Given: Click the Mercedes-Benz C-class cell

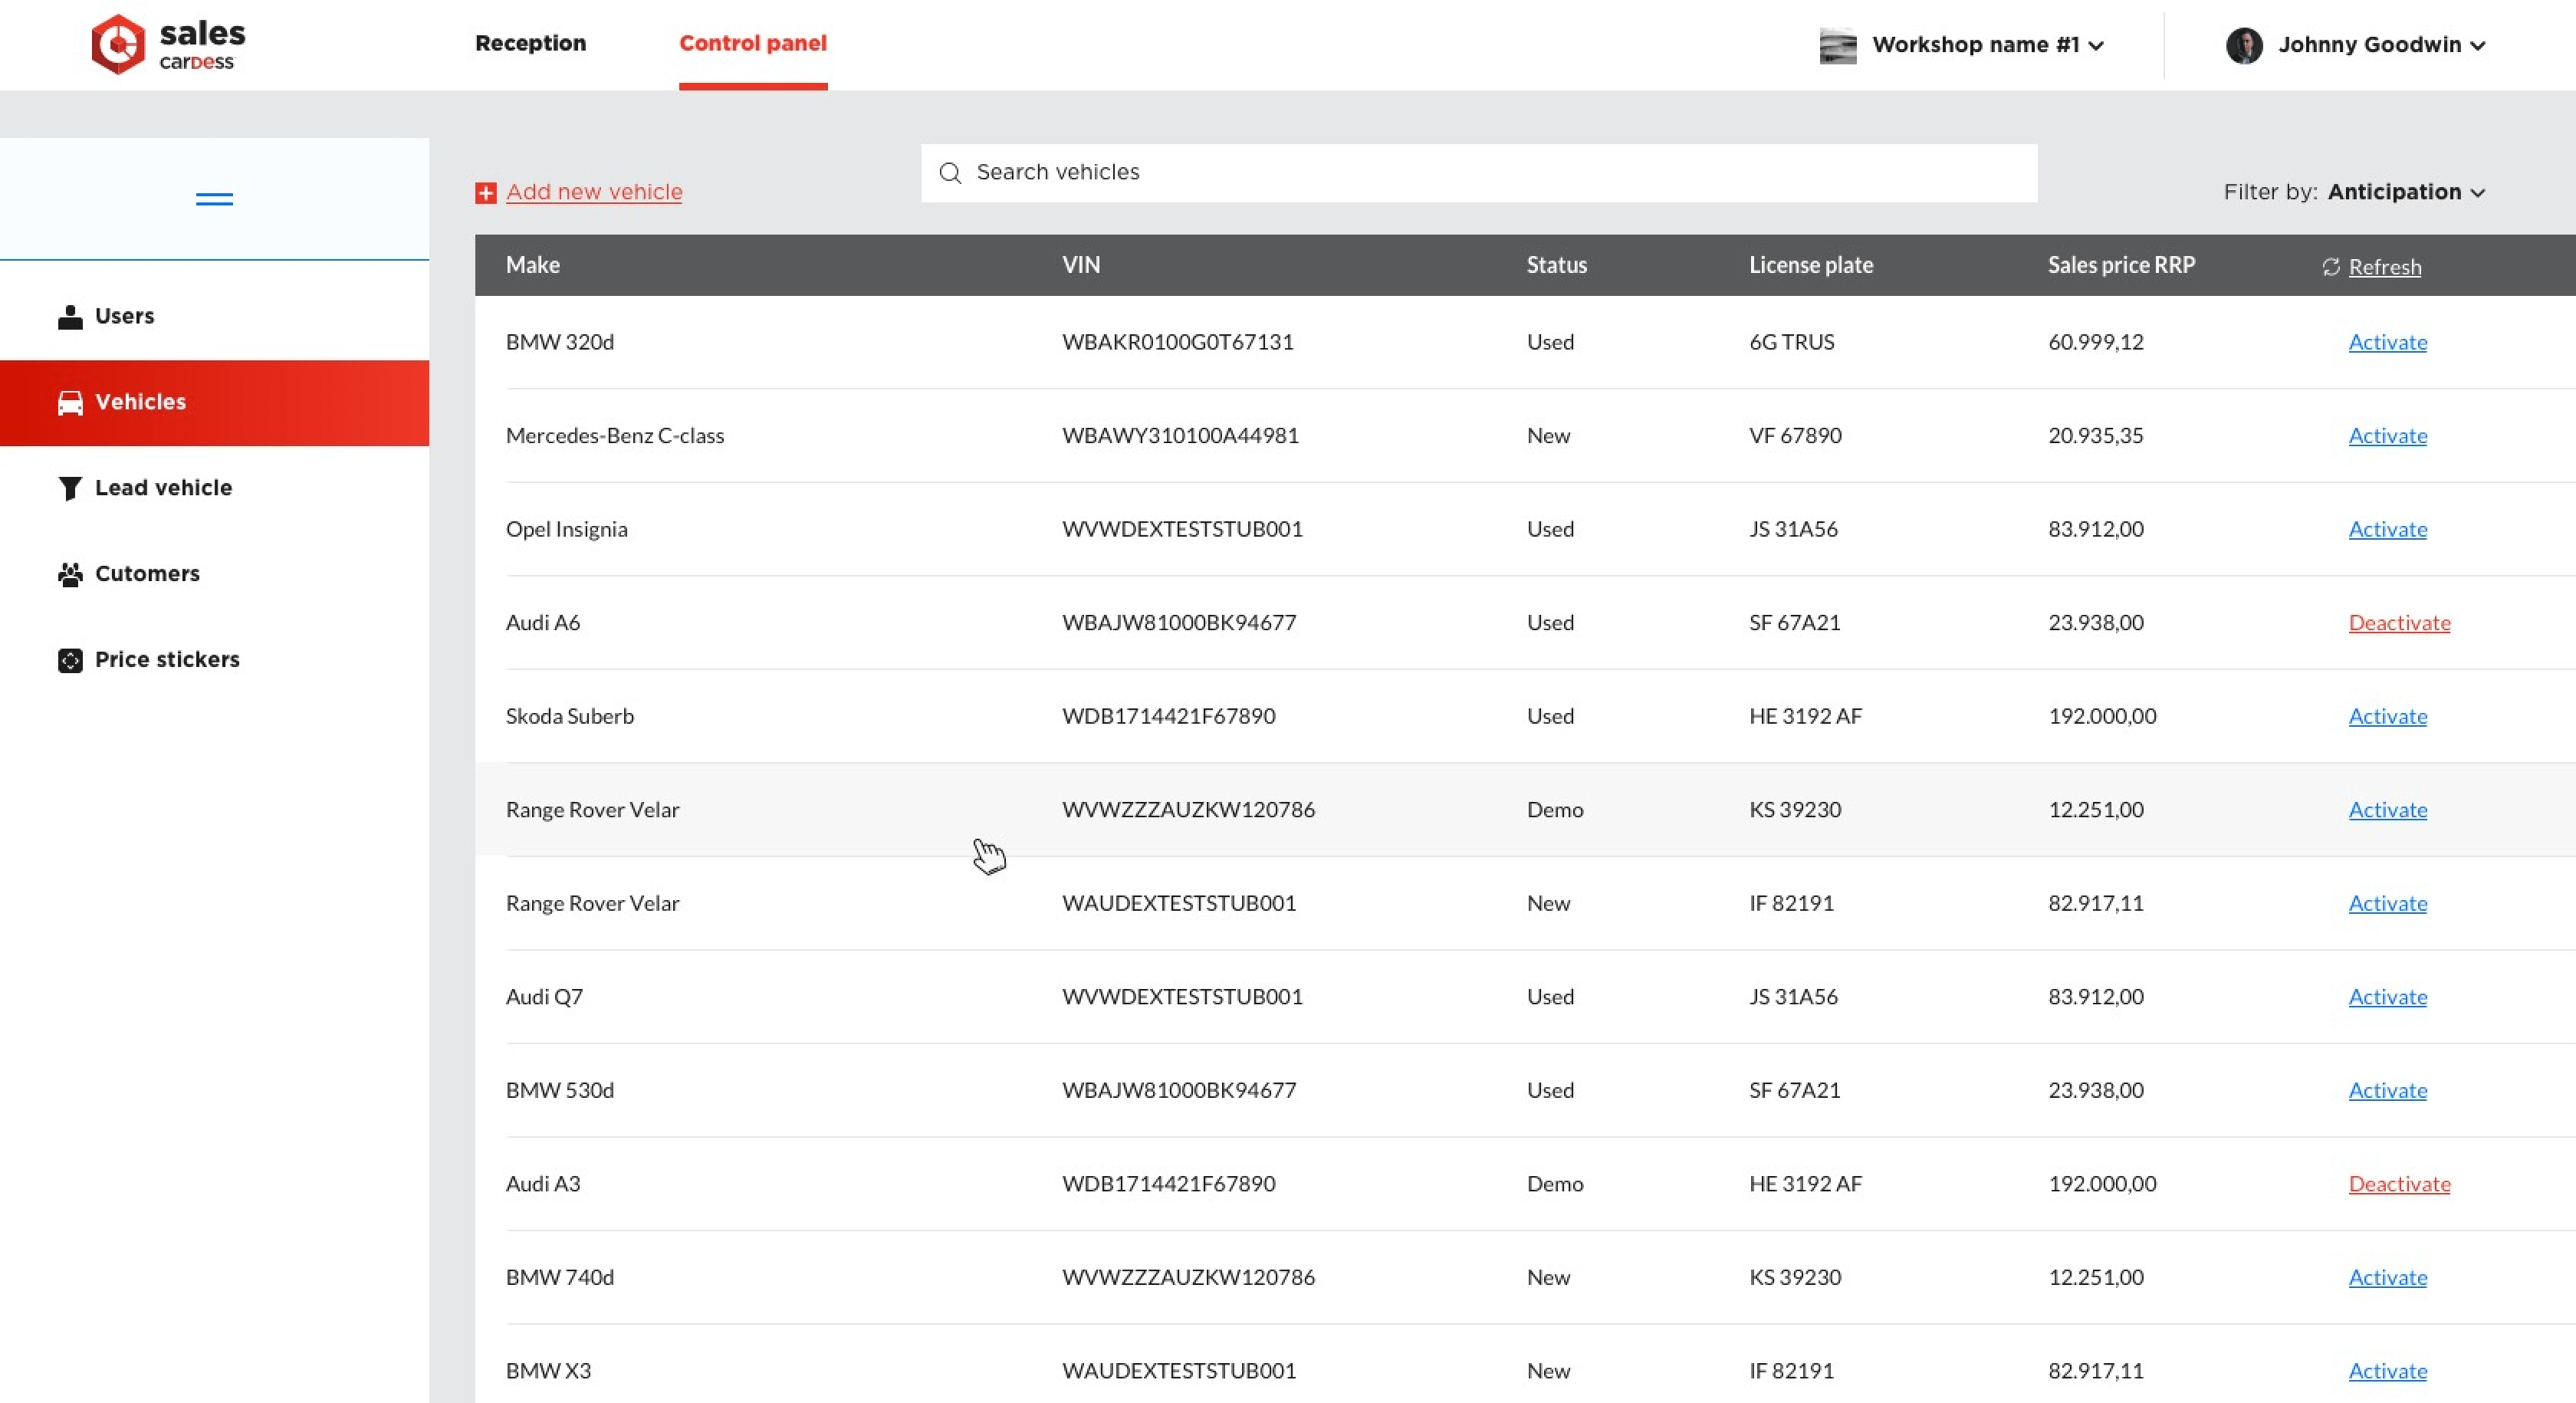Looking at the screenshot, I should pos(615,436).
